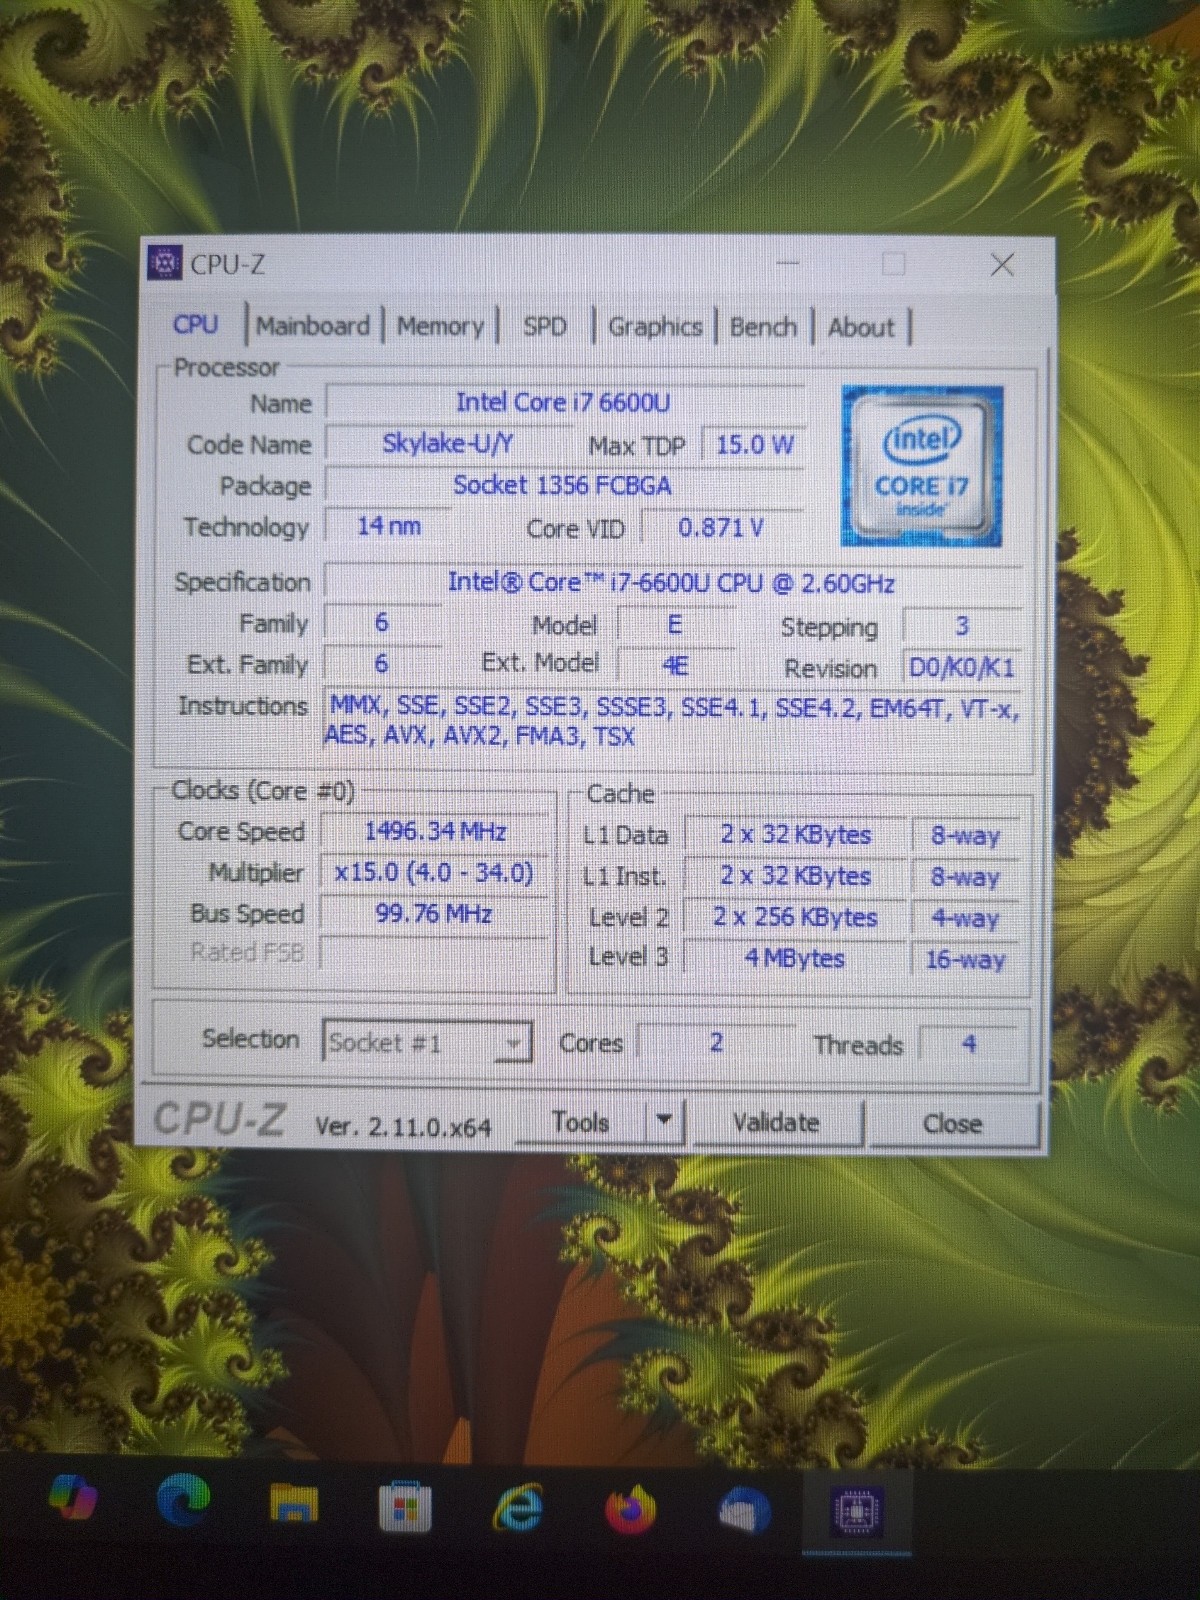Go to the Bench tab
The image size is (1200, 1600).
pyautogui.click(x=763, y=327)
